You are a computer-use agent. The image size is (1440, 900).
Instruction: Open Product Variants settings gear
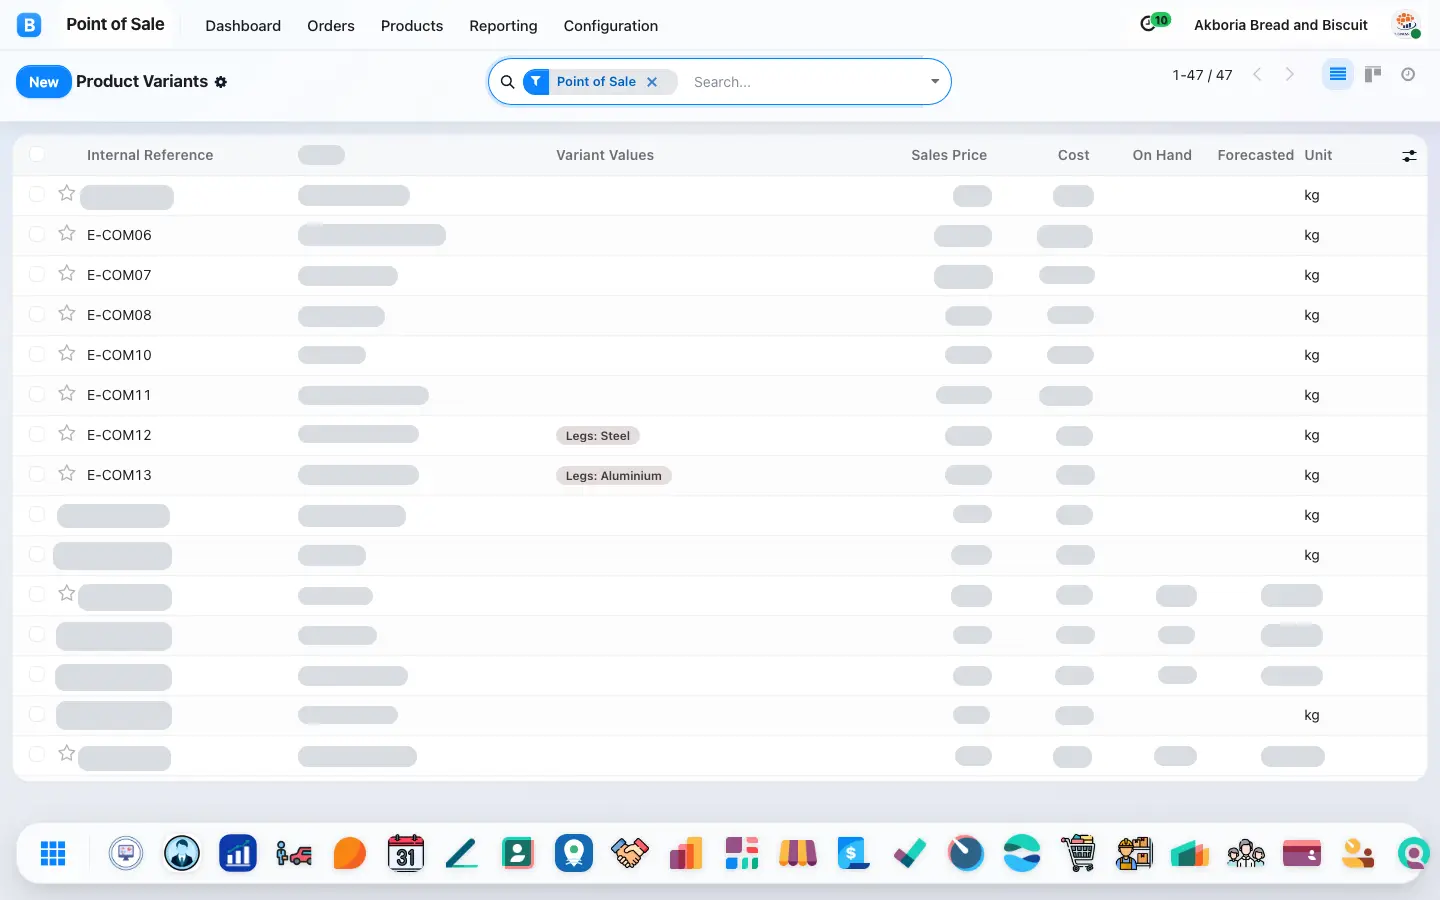coord(221,82)
